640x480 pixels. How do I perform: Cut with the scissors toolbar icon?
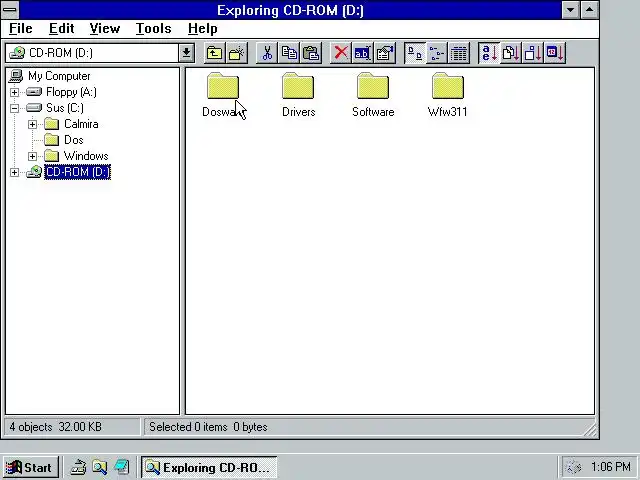pyautogui.click(x=267, y=53)
